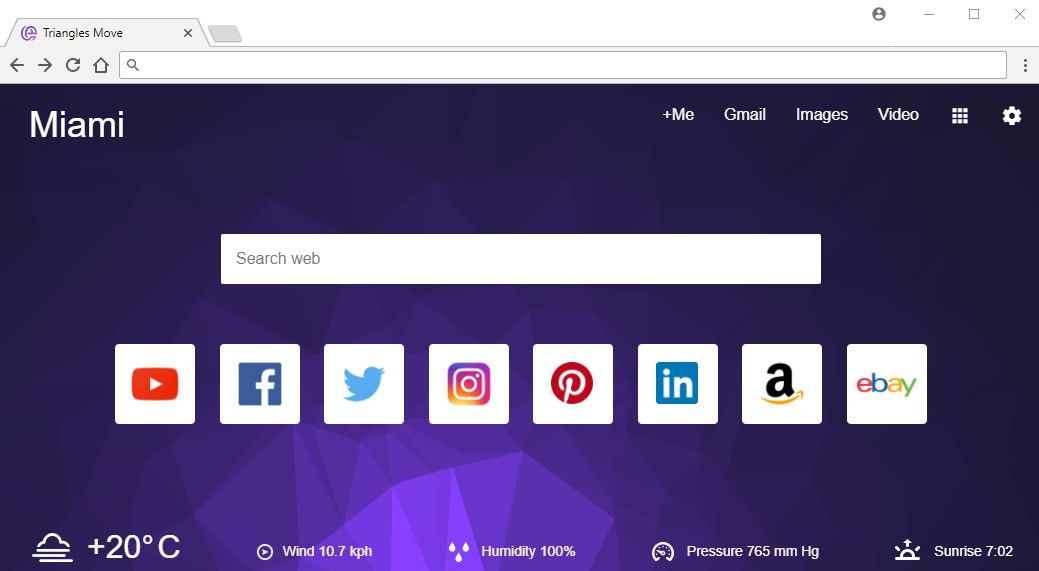The width and height of the screenshot is (1039, 571).
Task: Open page settings gear icon
Action: 1012,116
